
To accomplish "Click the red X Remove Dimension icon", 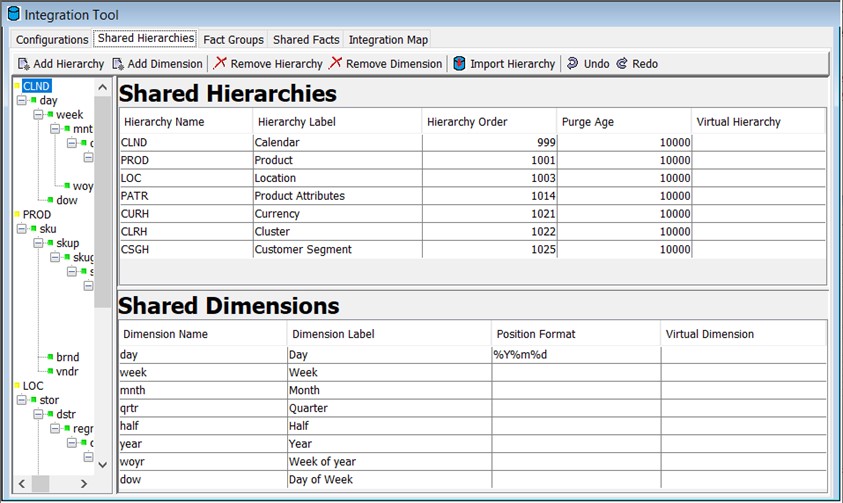I will [x=335, y=63].
